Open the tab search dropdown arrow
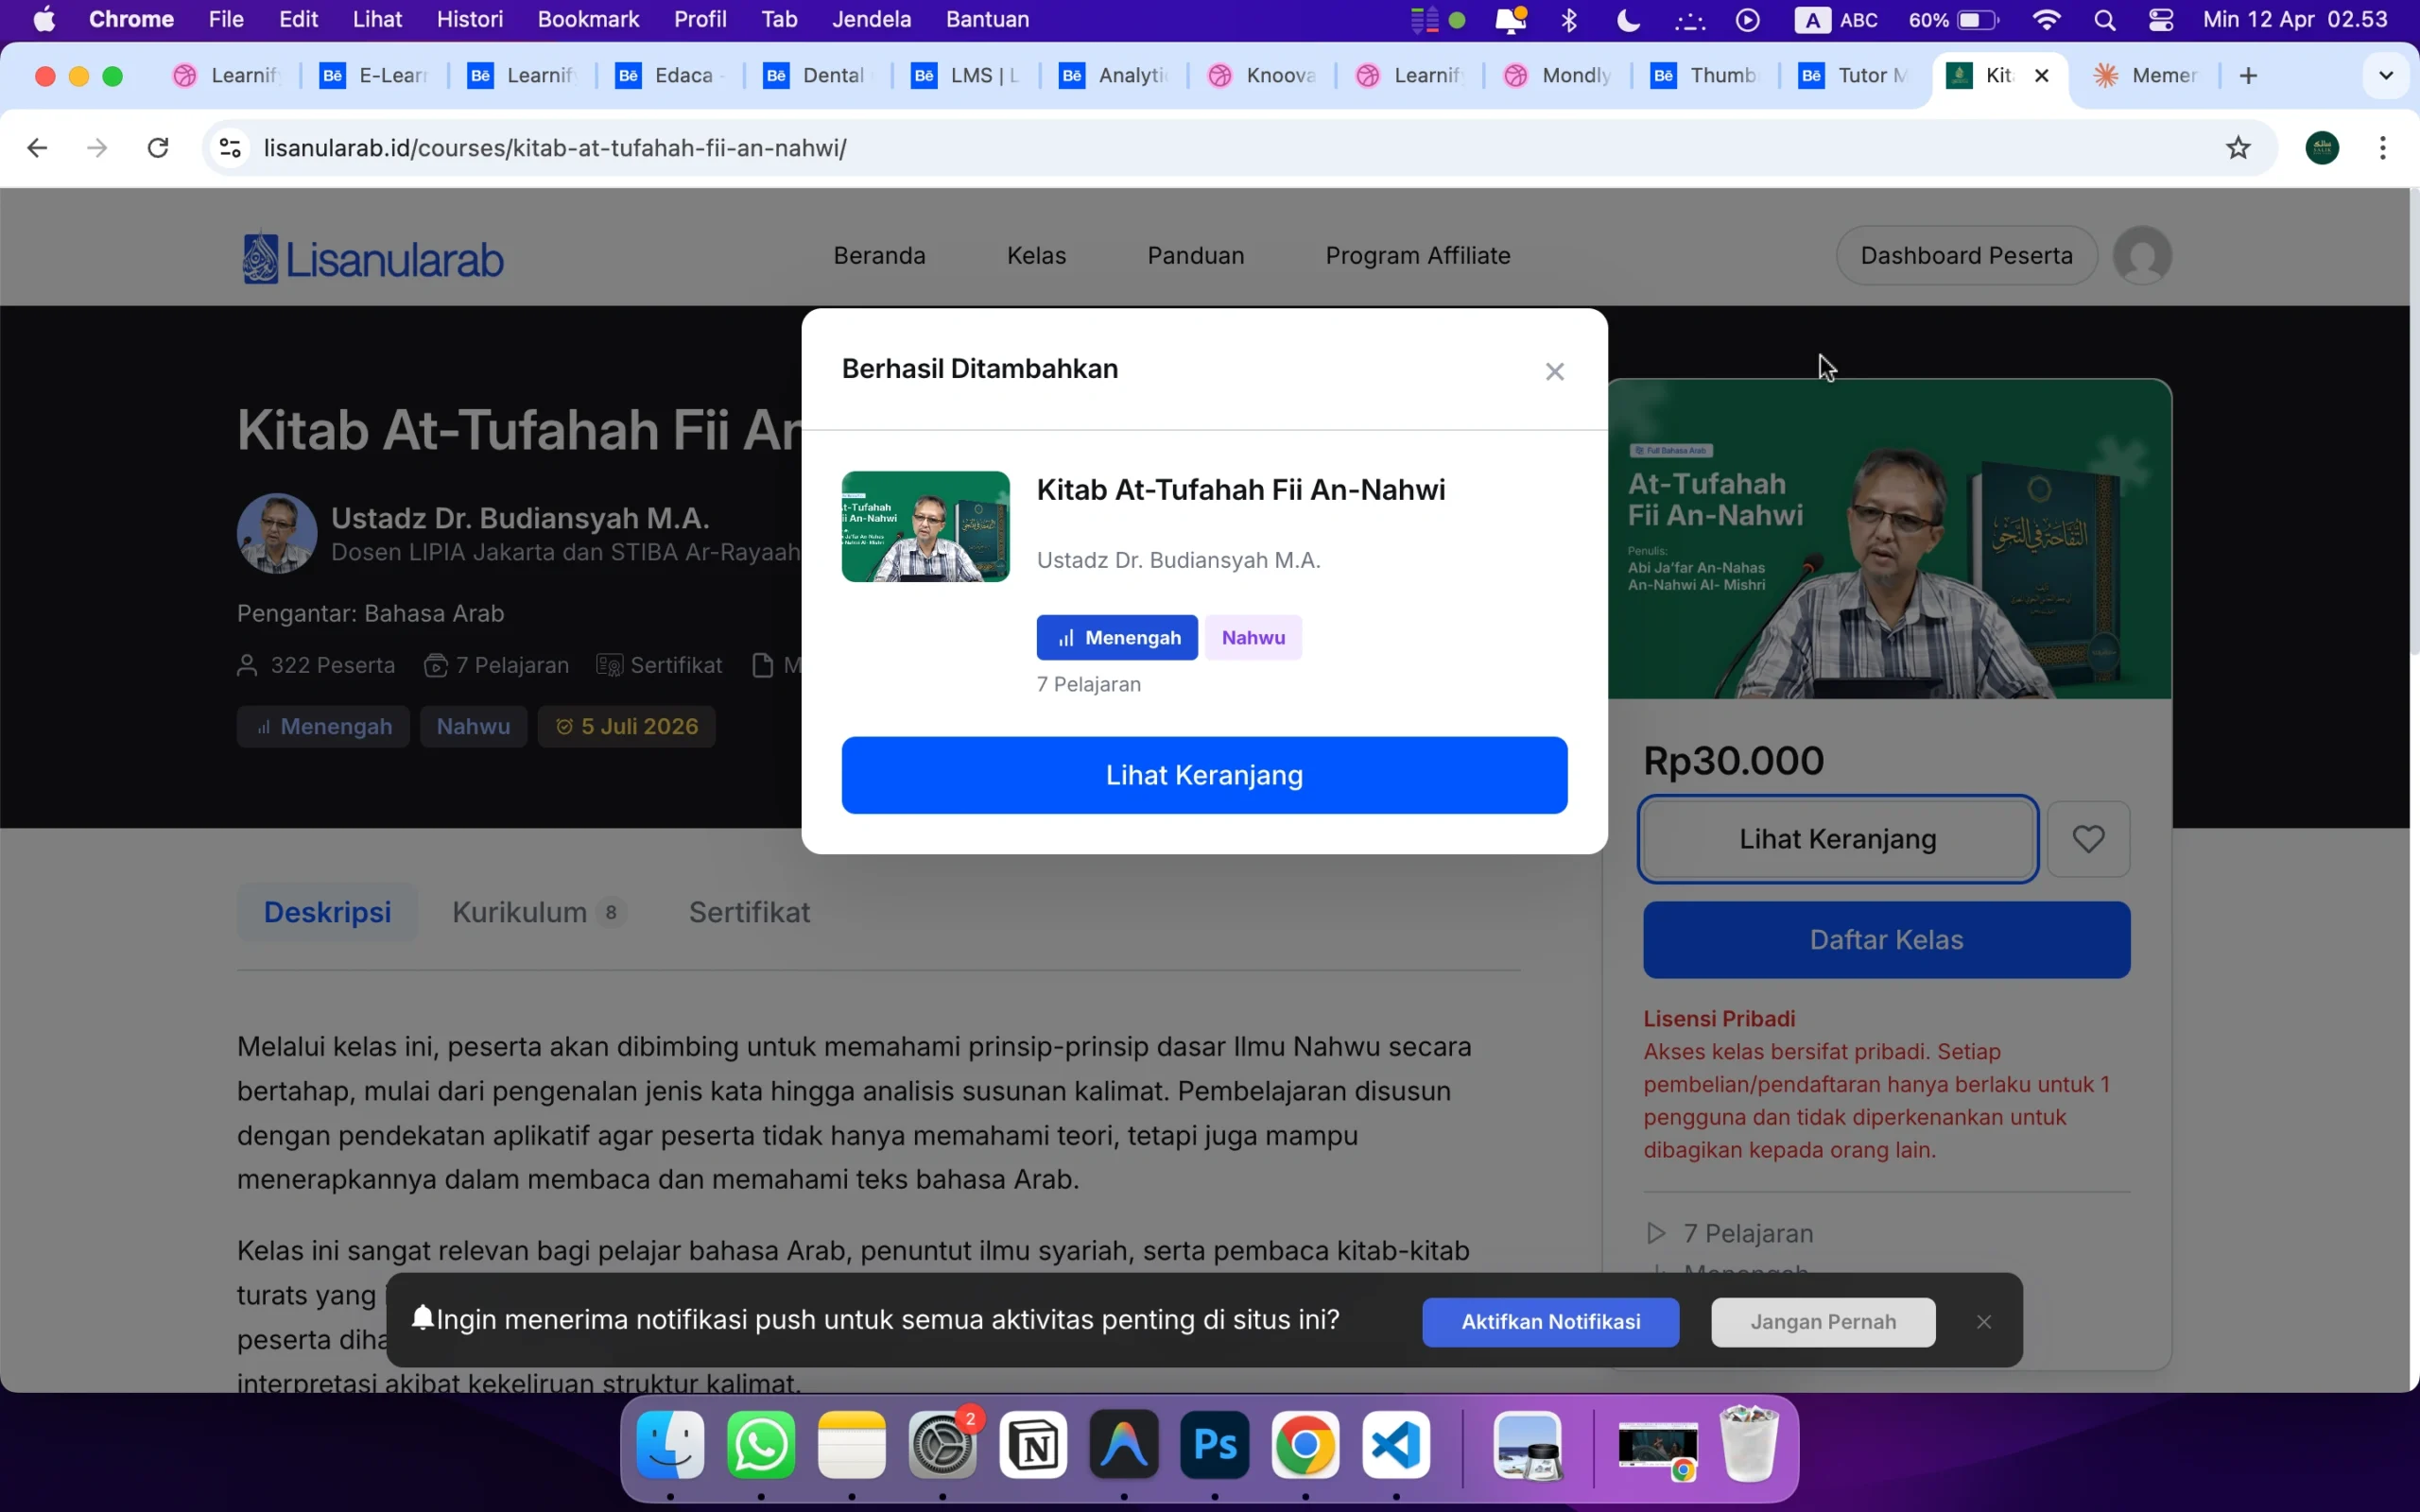 (2386, 75)
